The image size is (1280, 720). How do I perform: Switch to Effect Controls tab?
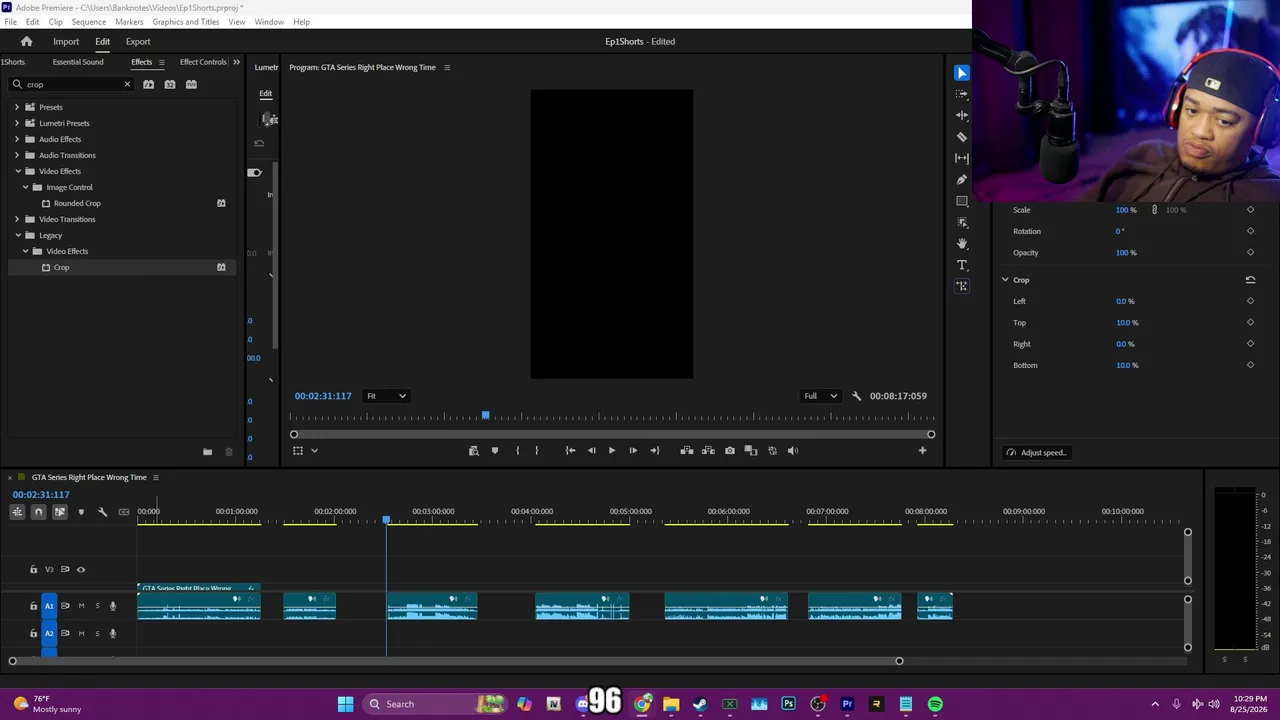pos(203,62)
